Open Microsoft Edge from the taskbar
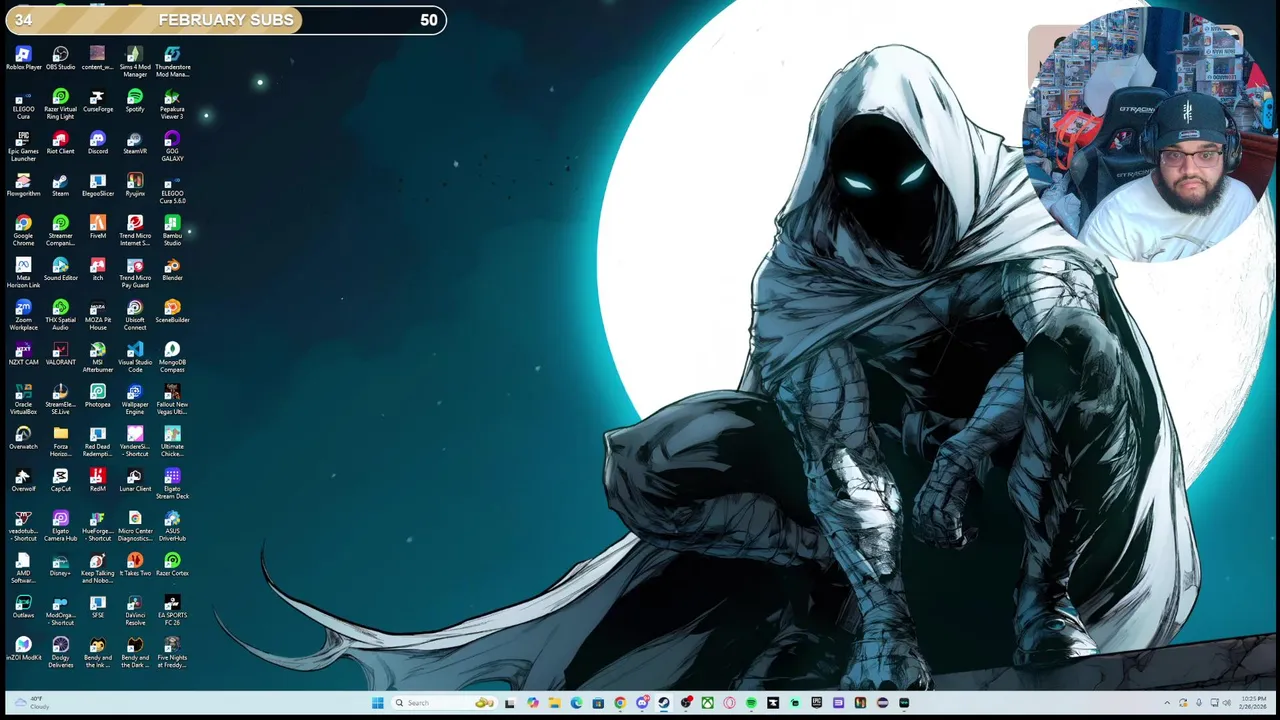Screen dimensions: 1280x720 [576, 703]
